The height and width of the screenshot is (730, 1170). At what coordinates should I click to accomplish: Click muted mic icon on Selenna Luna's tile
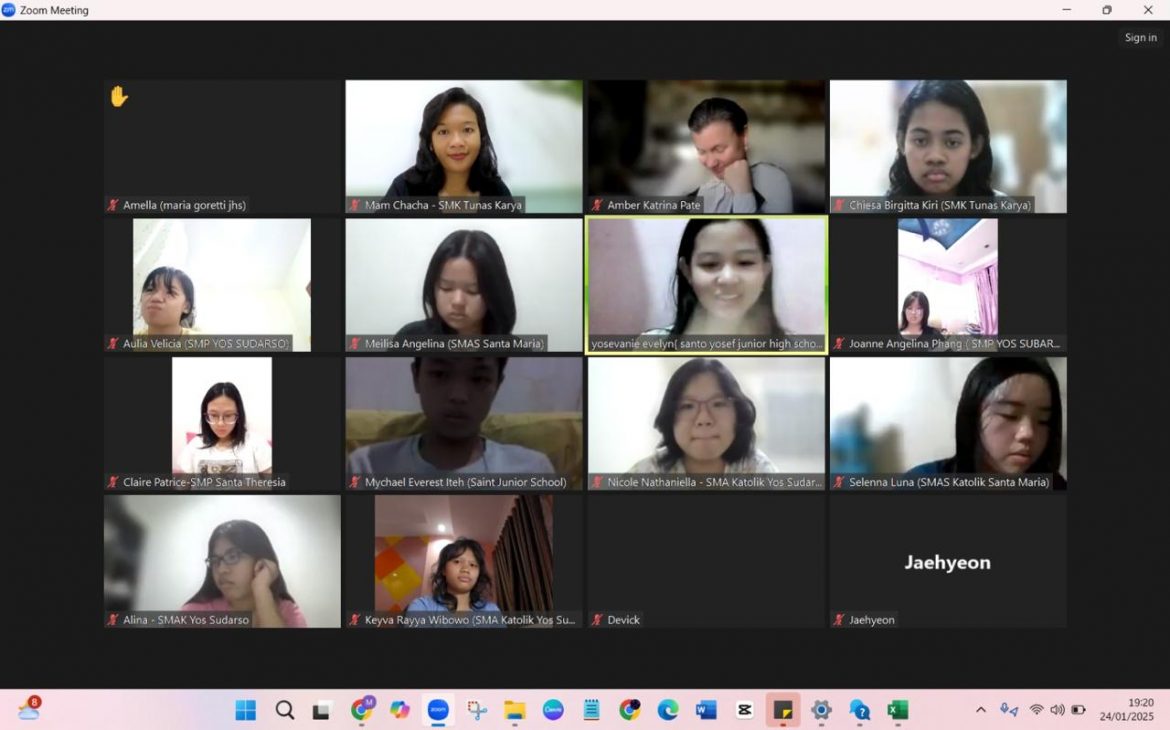click(839, 482)
